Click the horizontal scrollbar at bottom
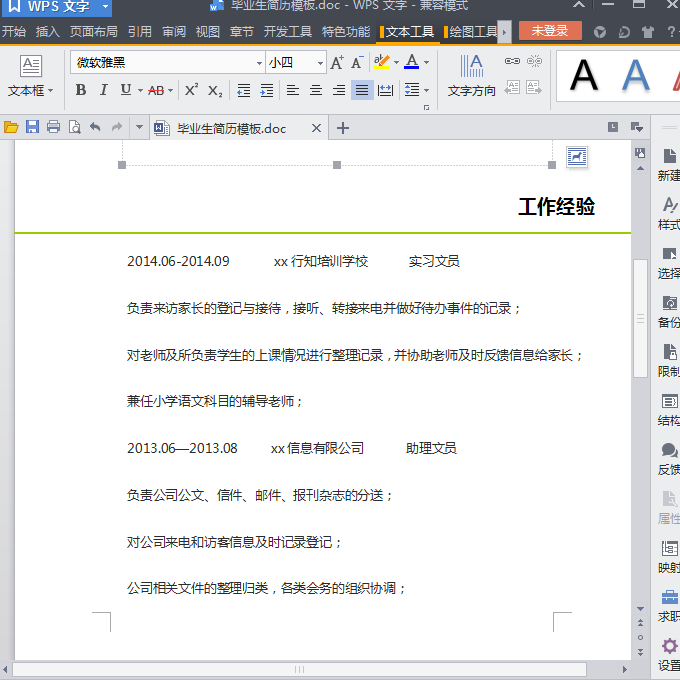The width and height of the screenshot is (680, 680). (x=300, y=669)
